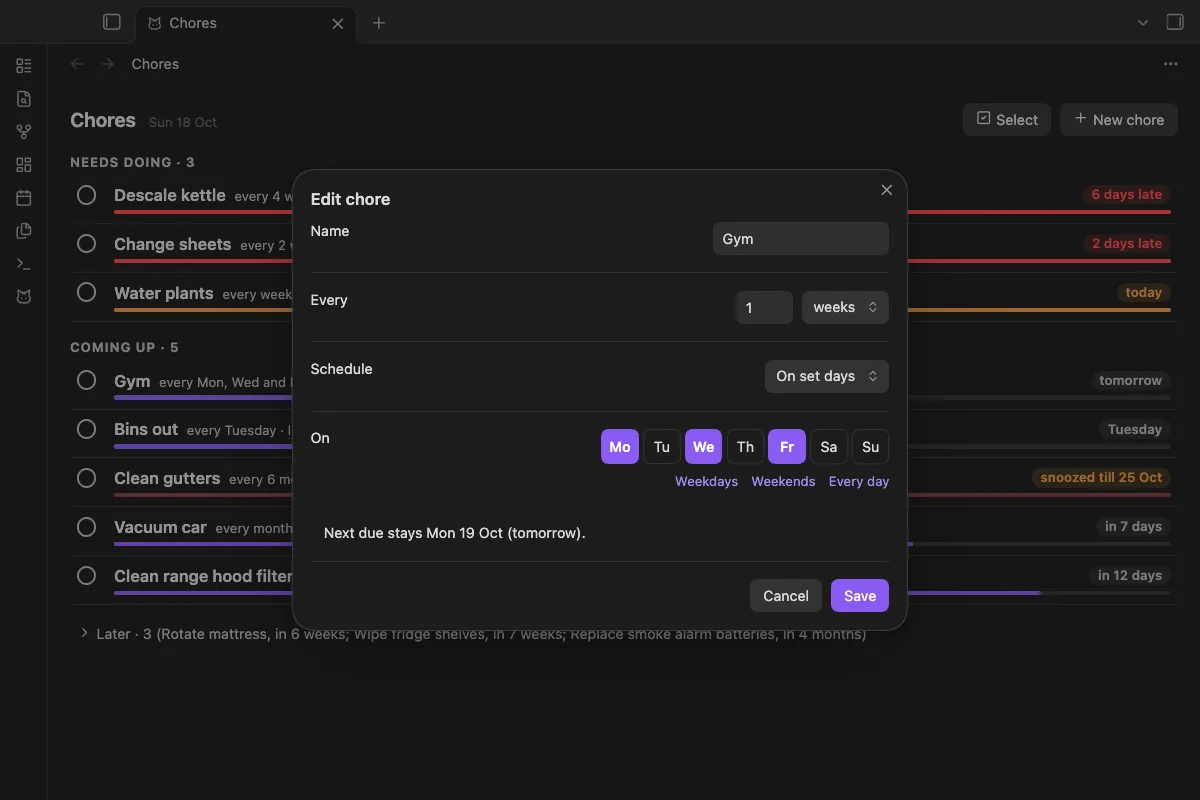Open the graph view sidebar icon
The height and width of the screenshot is (800, 1200).
(24, 132)
